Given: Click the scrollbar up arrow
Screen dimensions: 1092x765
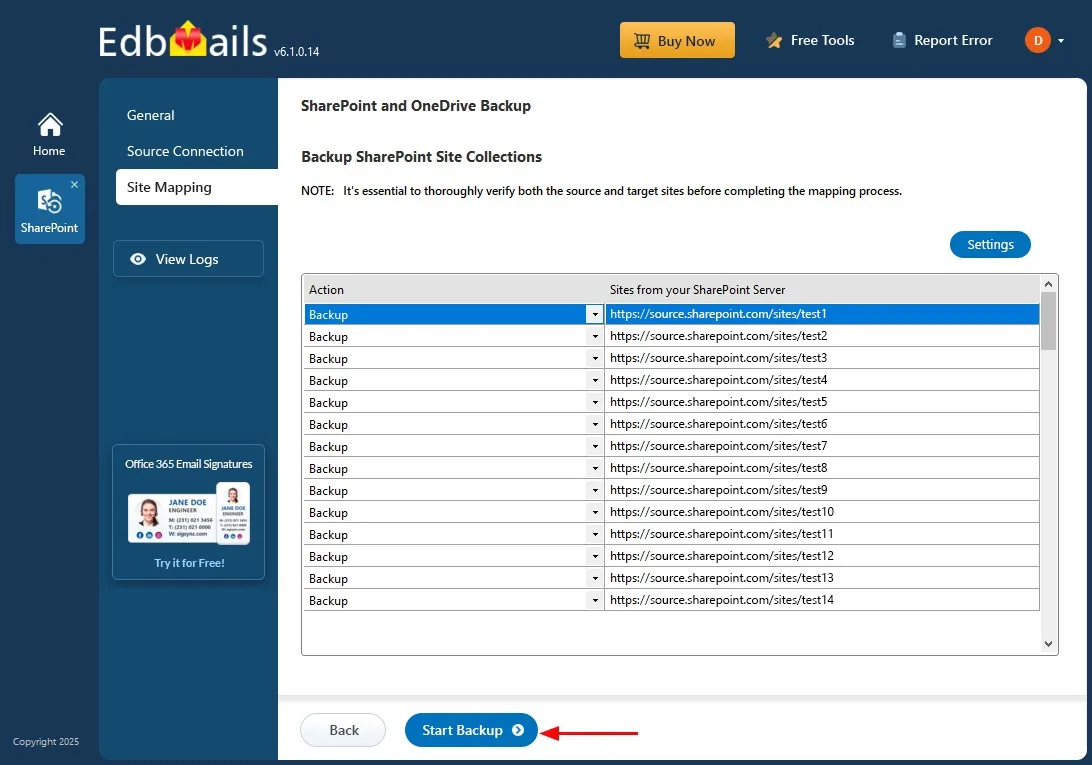Looking at the screenshot, I should [x=1048, y=284].
